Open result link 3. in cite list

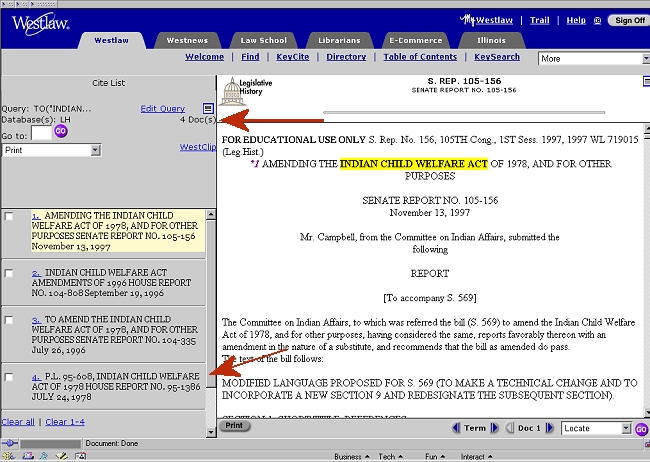click(36, 320)
